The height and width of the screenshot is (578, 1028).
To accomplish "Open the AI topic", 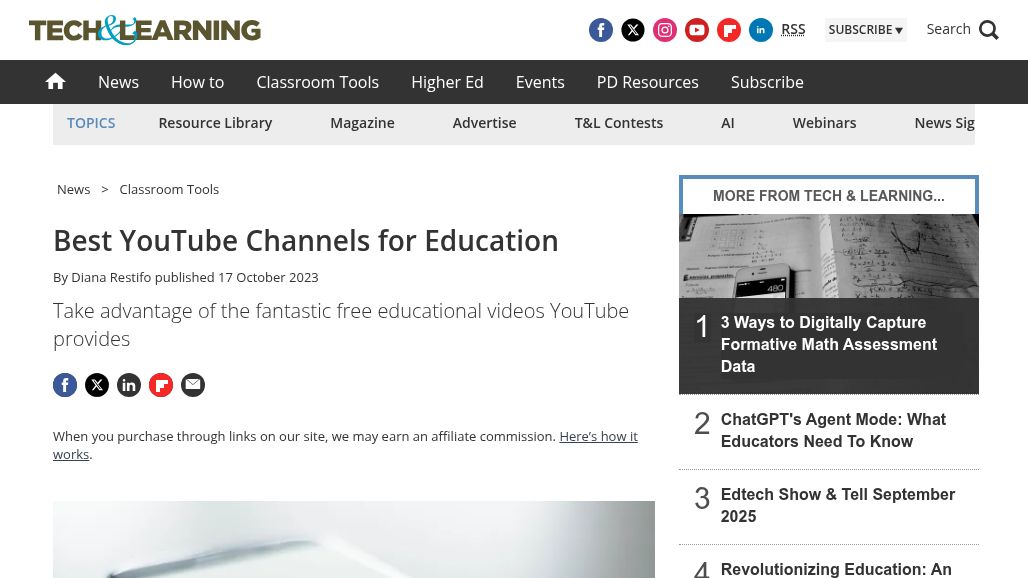I will [728, 123].
